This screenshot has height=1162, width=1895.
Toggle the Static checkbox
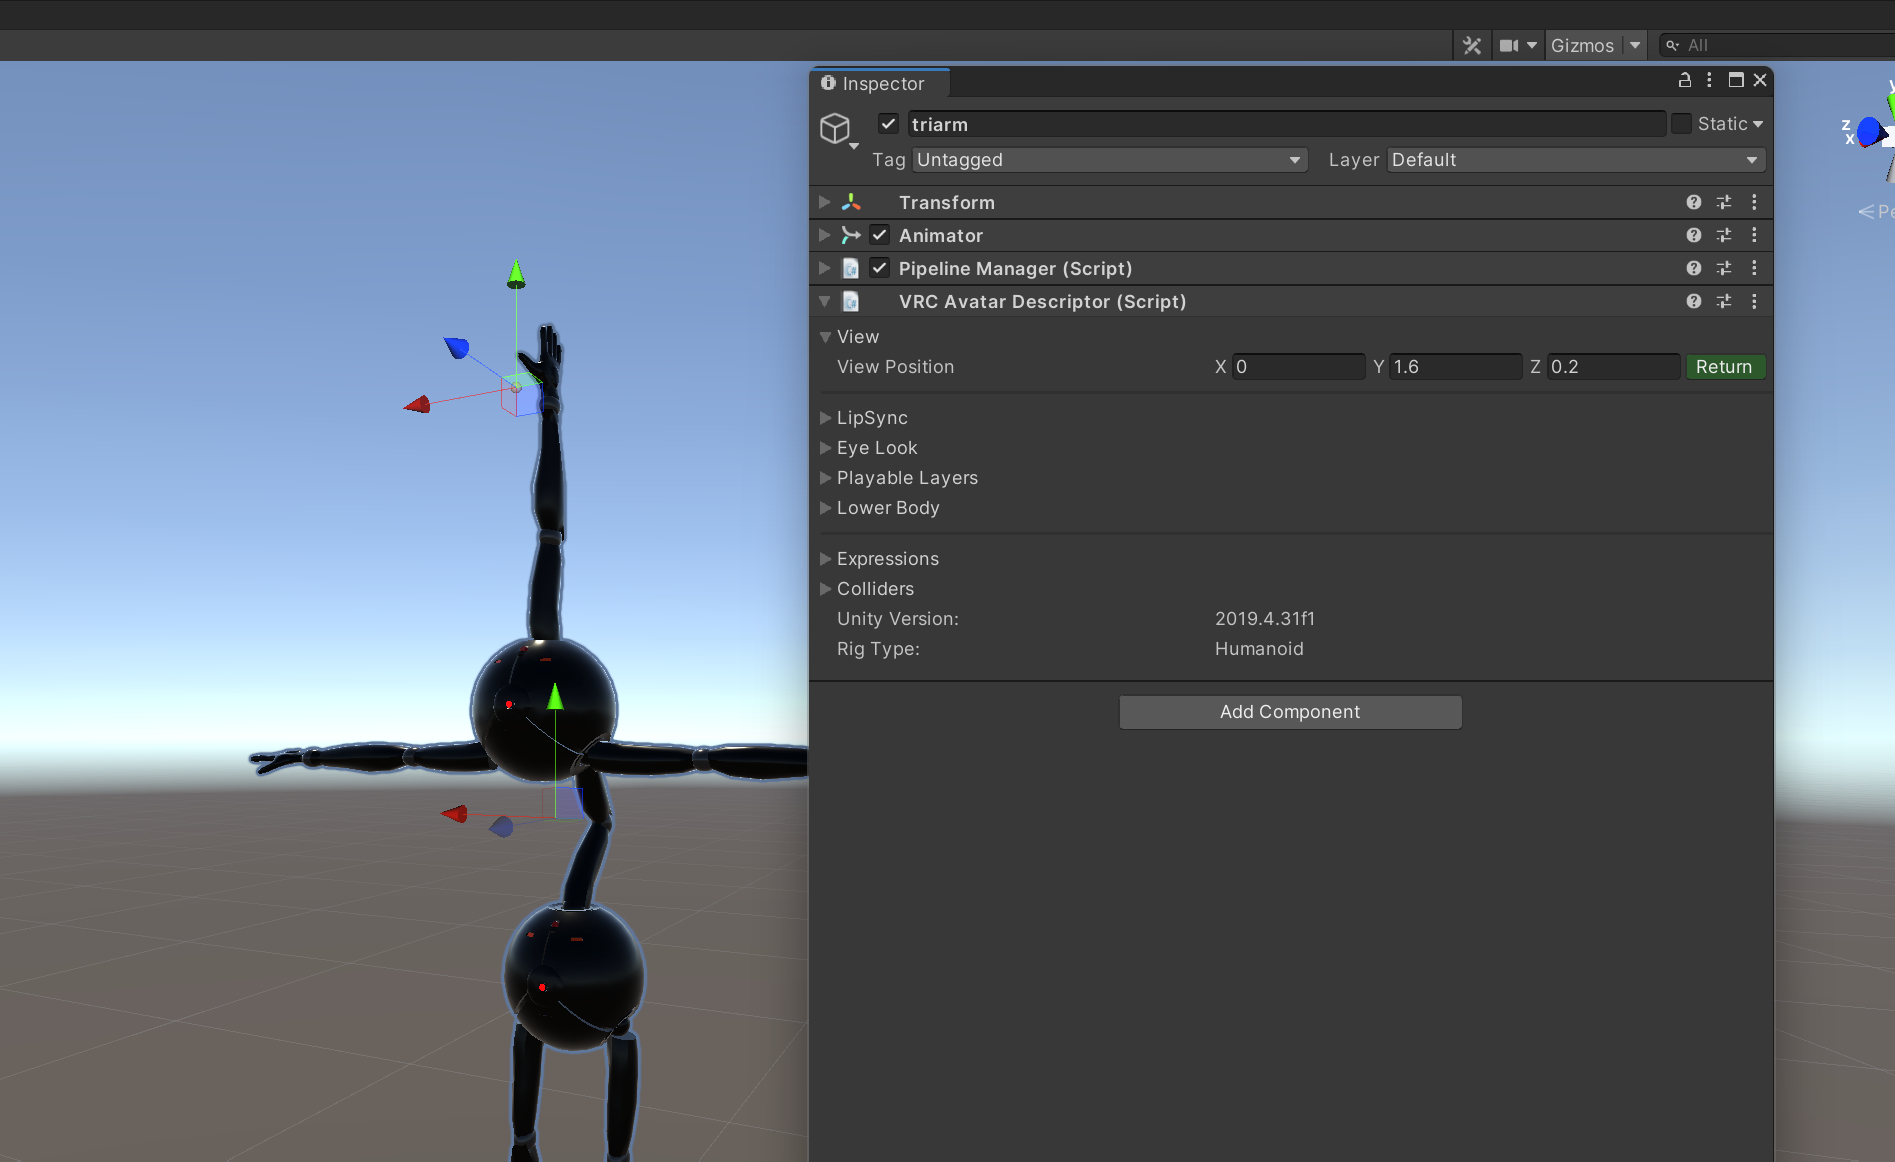coord(1682,124)
